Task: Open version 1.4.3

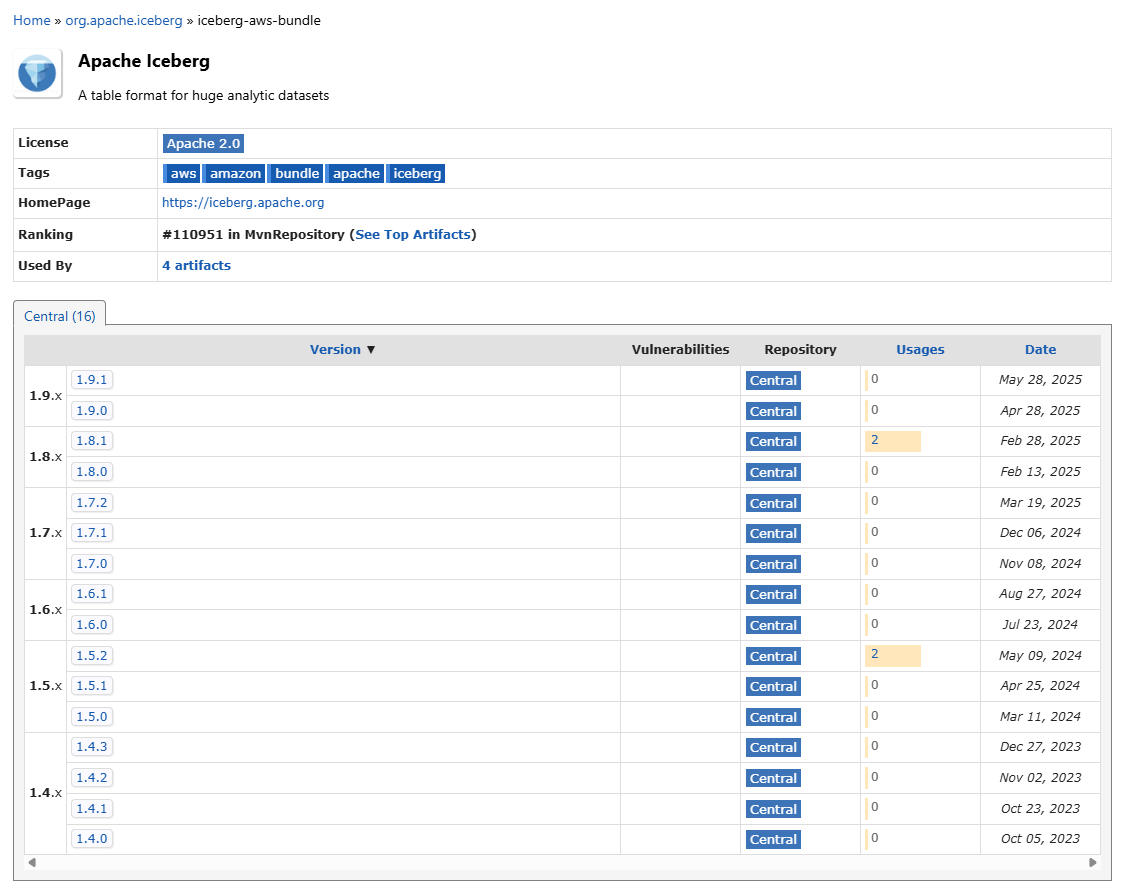Action: click(92, 746)
